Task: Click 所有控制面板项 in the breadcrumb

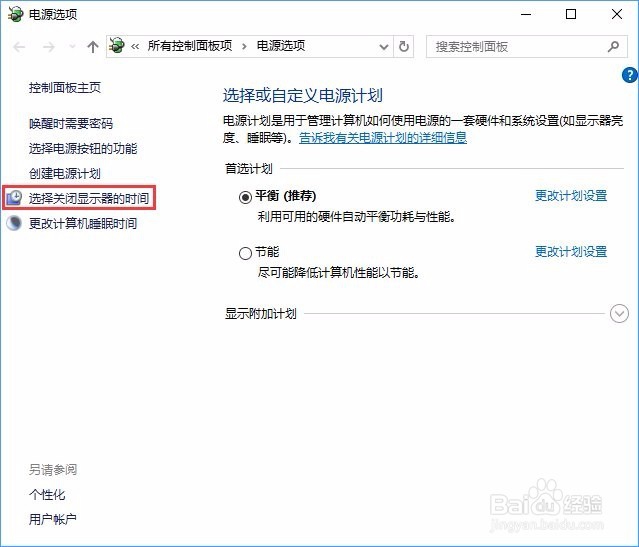Action: (x=190, y=46)
